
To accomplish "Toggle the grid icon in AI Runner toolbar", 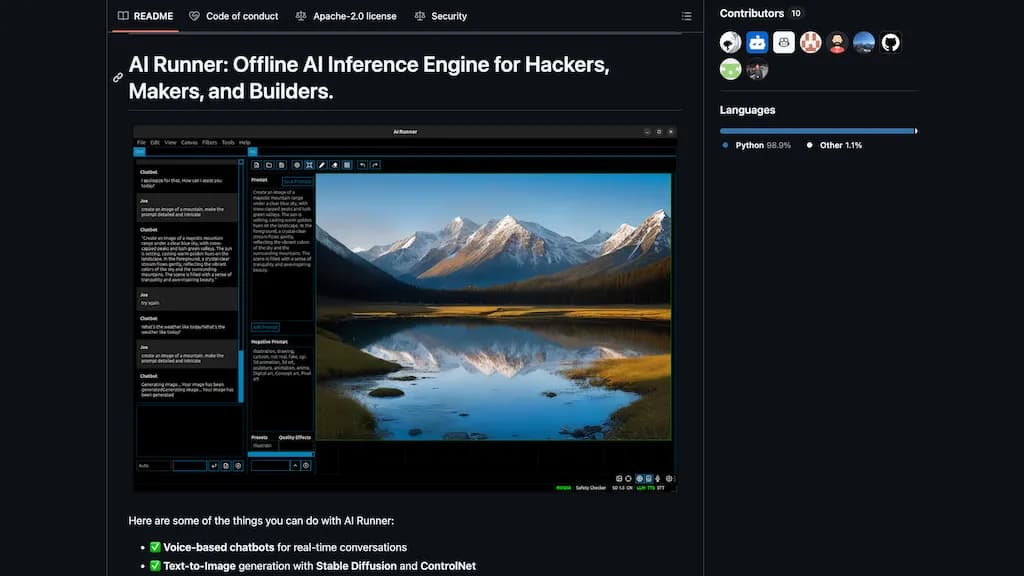I will click(347, 165).
